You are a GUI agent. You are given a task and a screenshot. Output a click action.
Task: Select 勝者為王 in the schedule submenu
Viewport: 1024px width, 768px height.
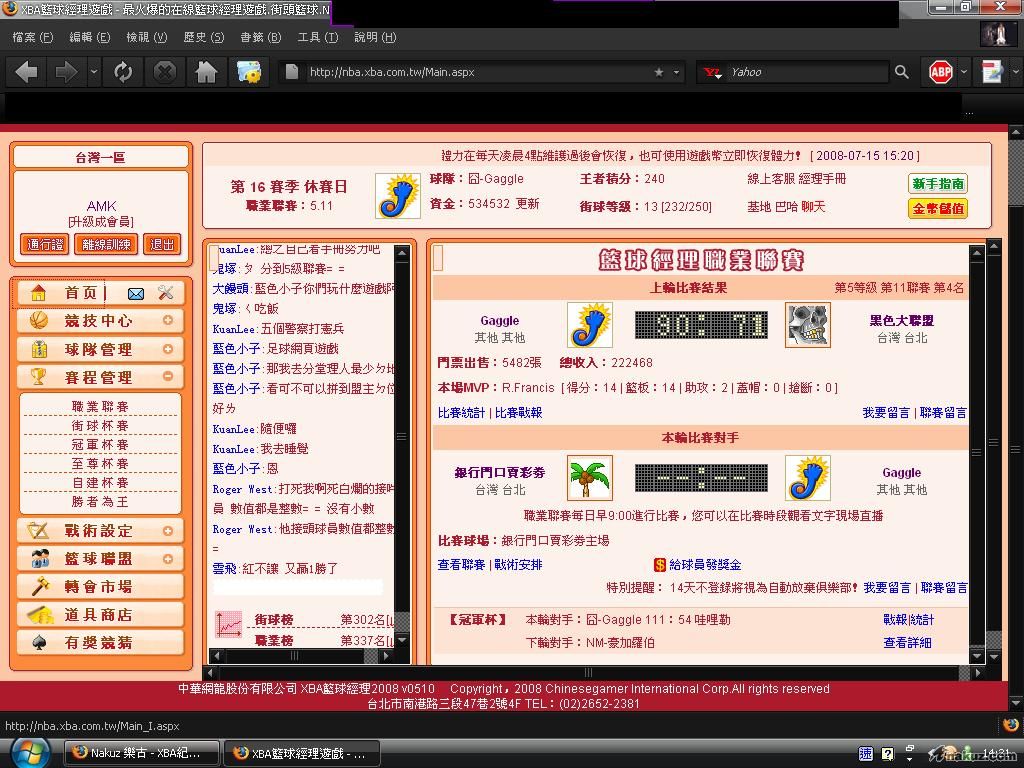click(100, 502)
